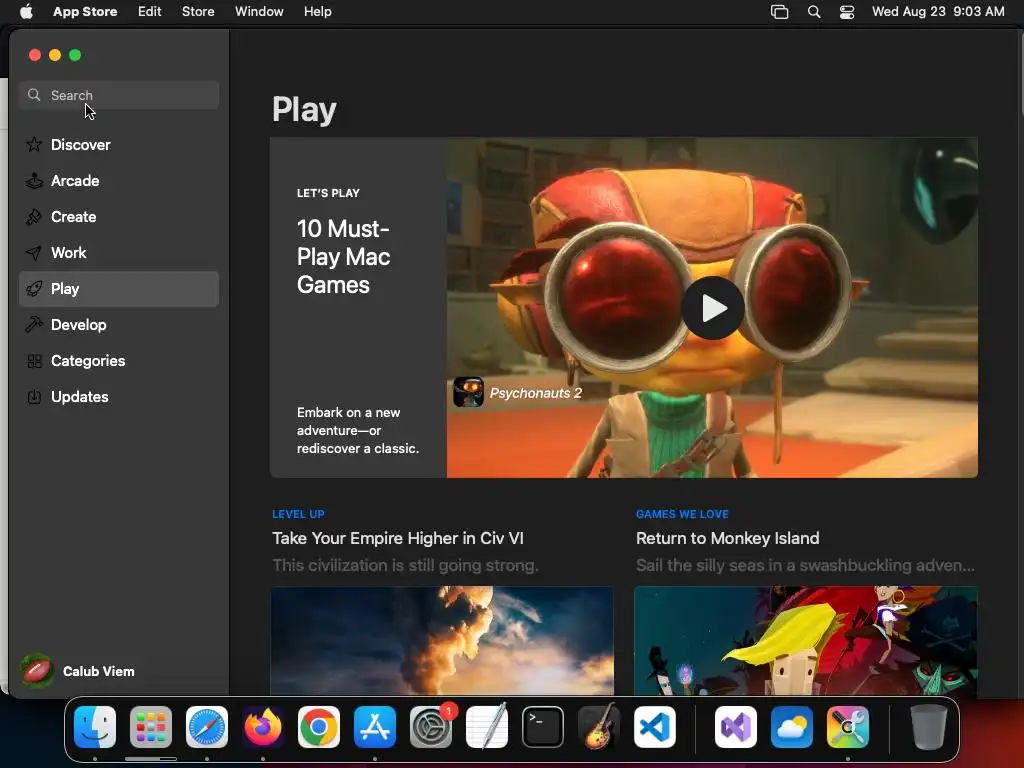Open TextEdit from the Dock

(487, 726)
